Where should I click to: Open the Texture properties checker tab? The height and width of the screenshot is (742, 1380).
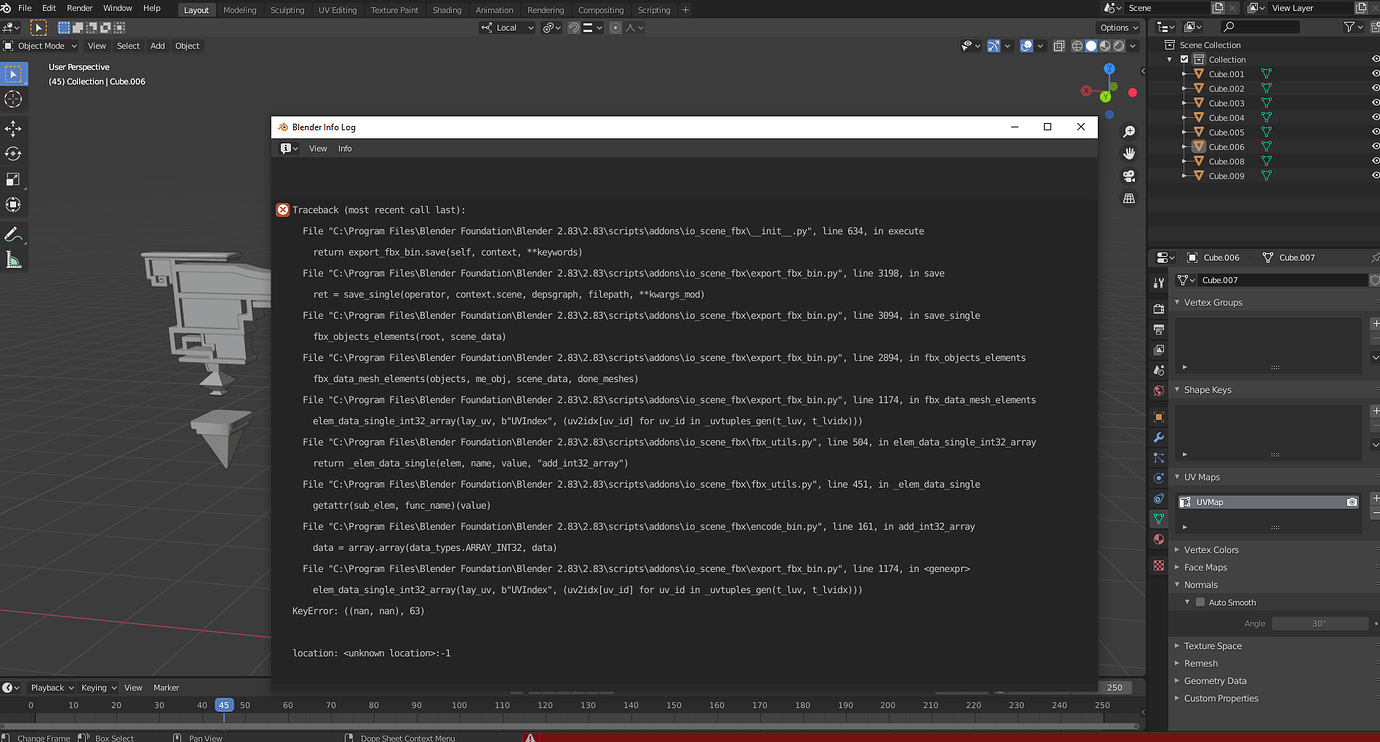point(1159,565)
